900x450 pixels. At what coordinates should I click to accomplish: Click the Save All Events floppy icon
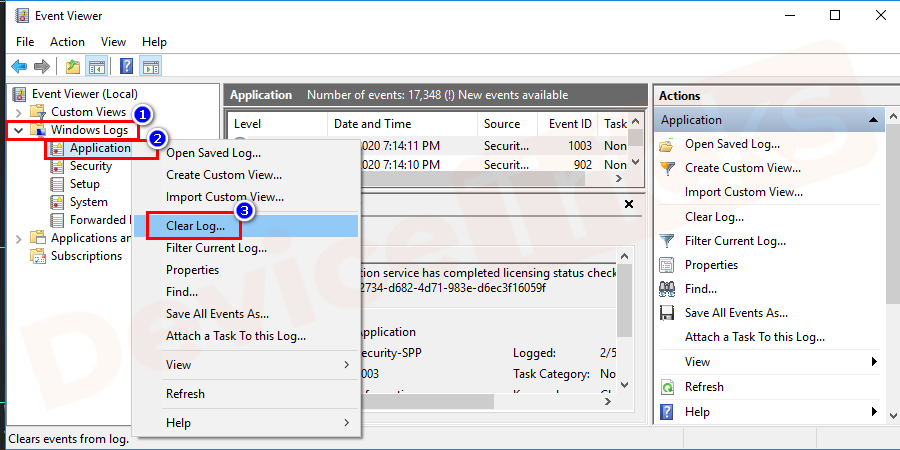(x=667, y=313)
